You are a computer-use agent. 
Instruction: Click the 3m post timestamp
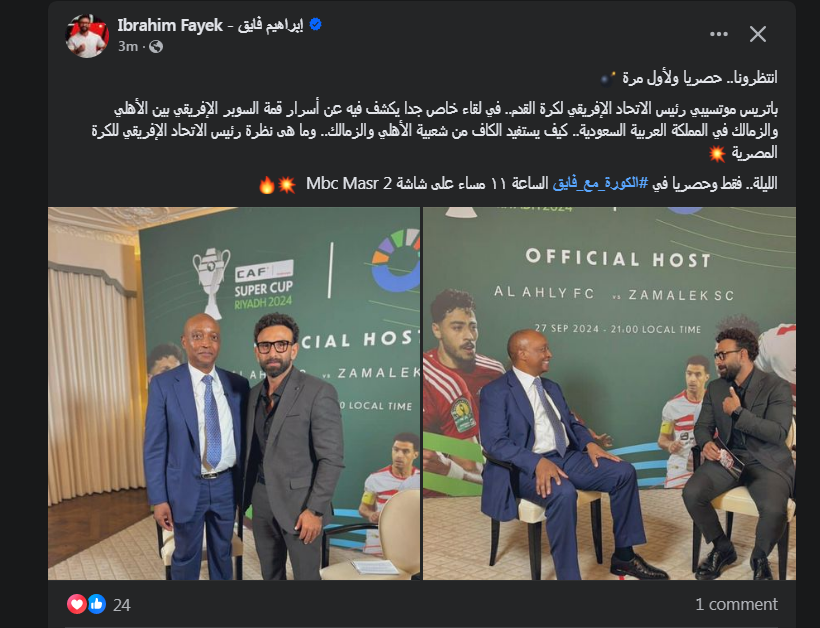128,47
